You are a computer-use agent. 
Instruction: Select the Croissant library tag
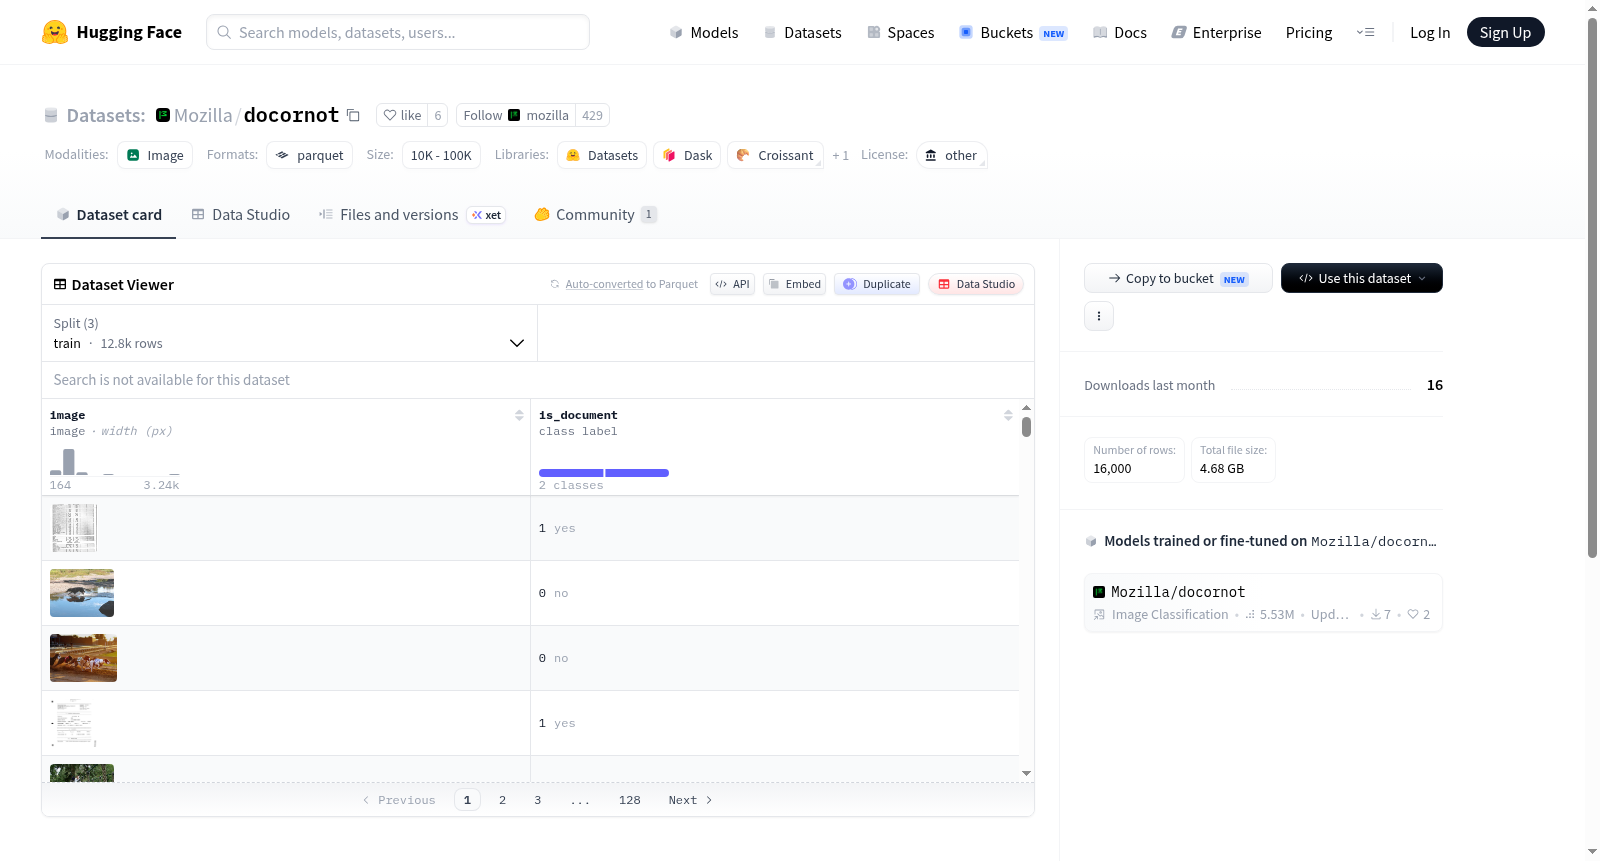(775, 155)
